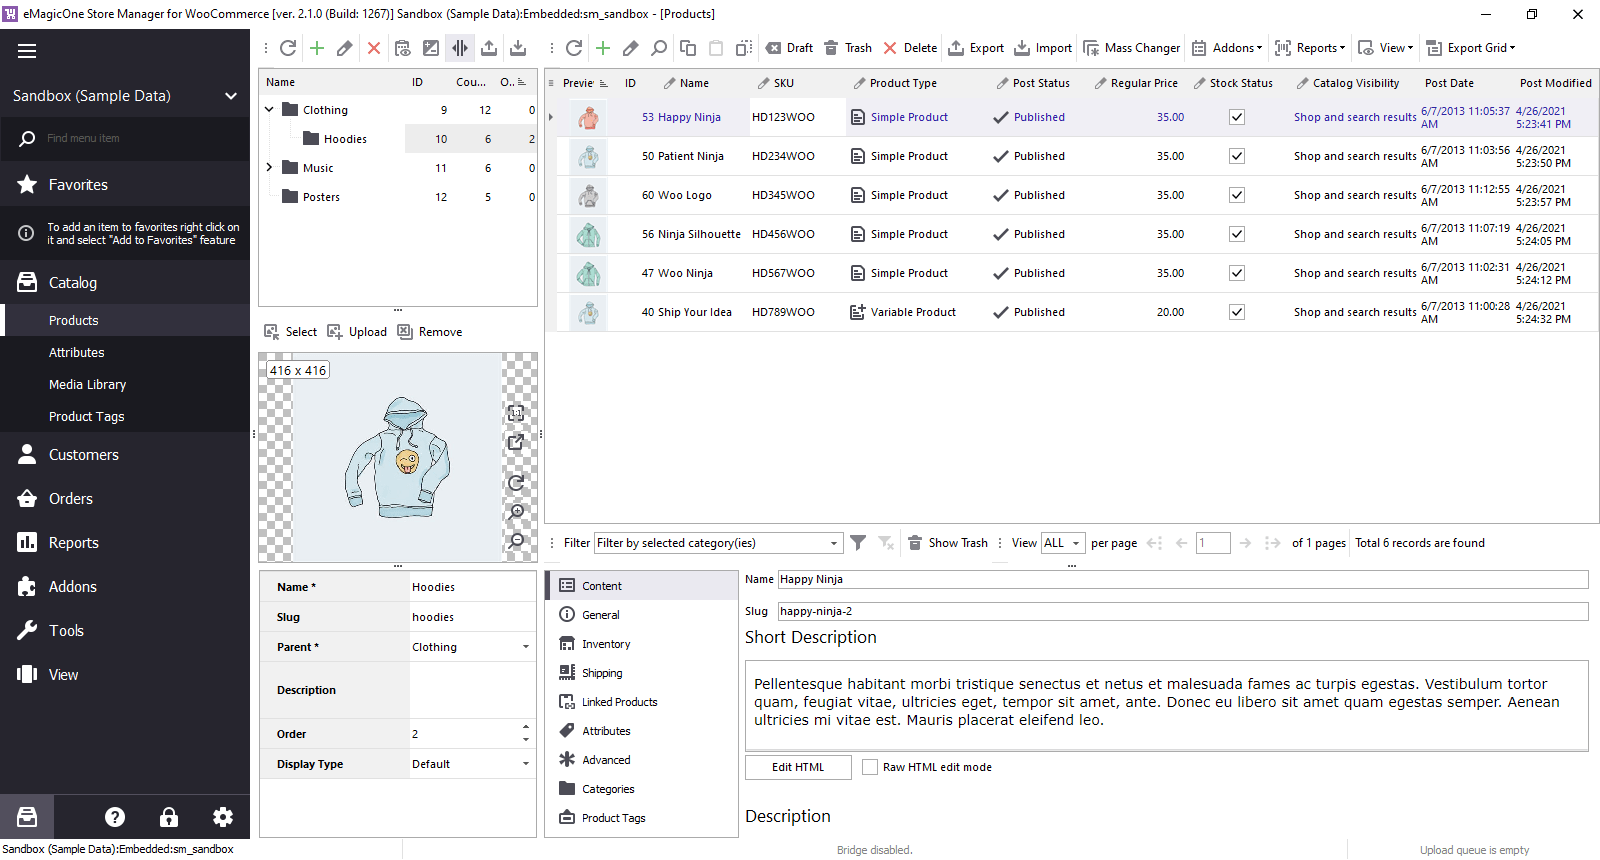Open settings gear in bottom sidebar
Screen dimensions: 1600x860
(223, 817)
